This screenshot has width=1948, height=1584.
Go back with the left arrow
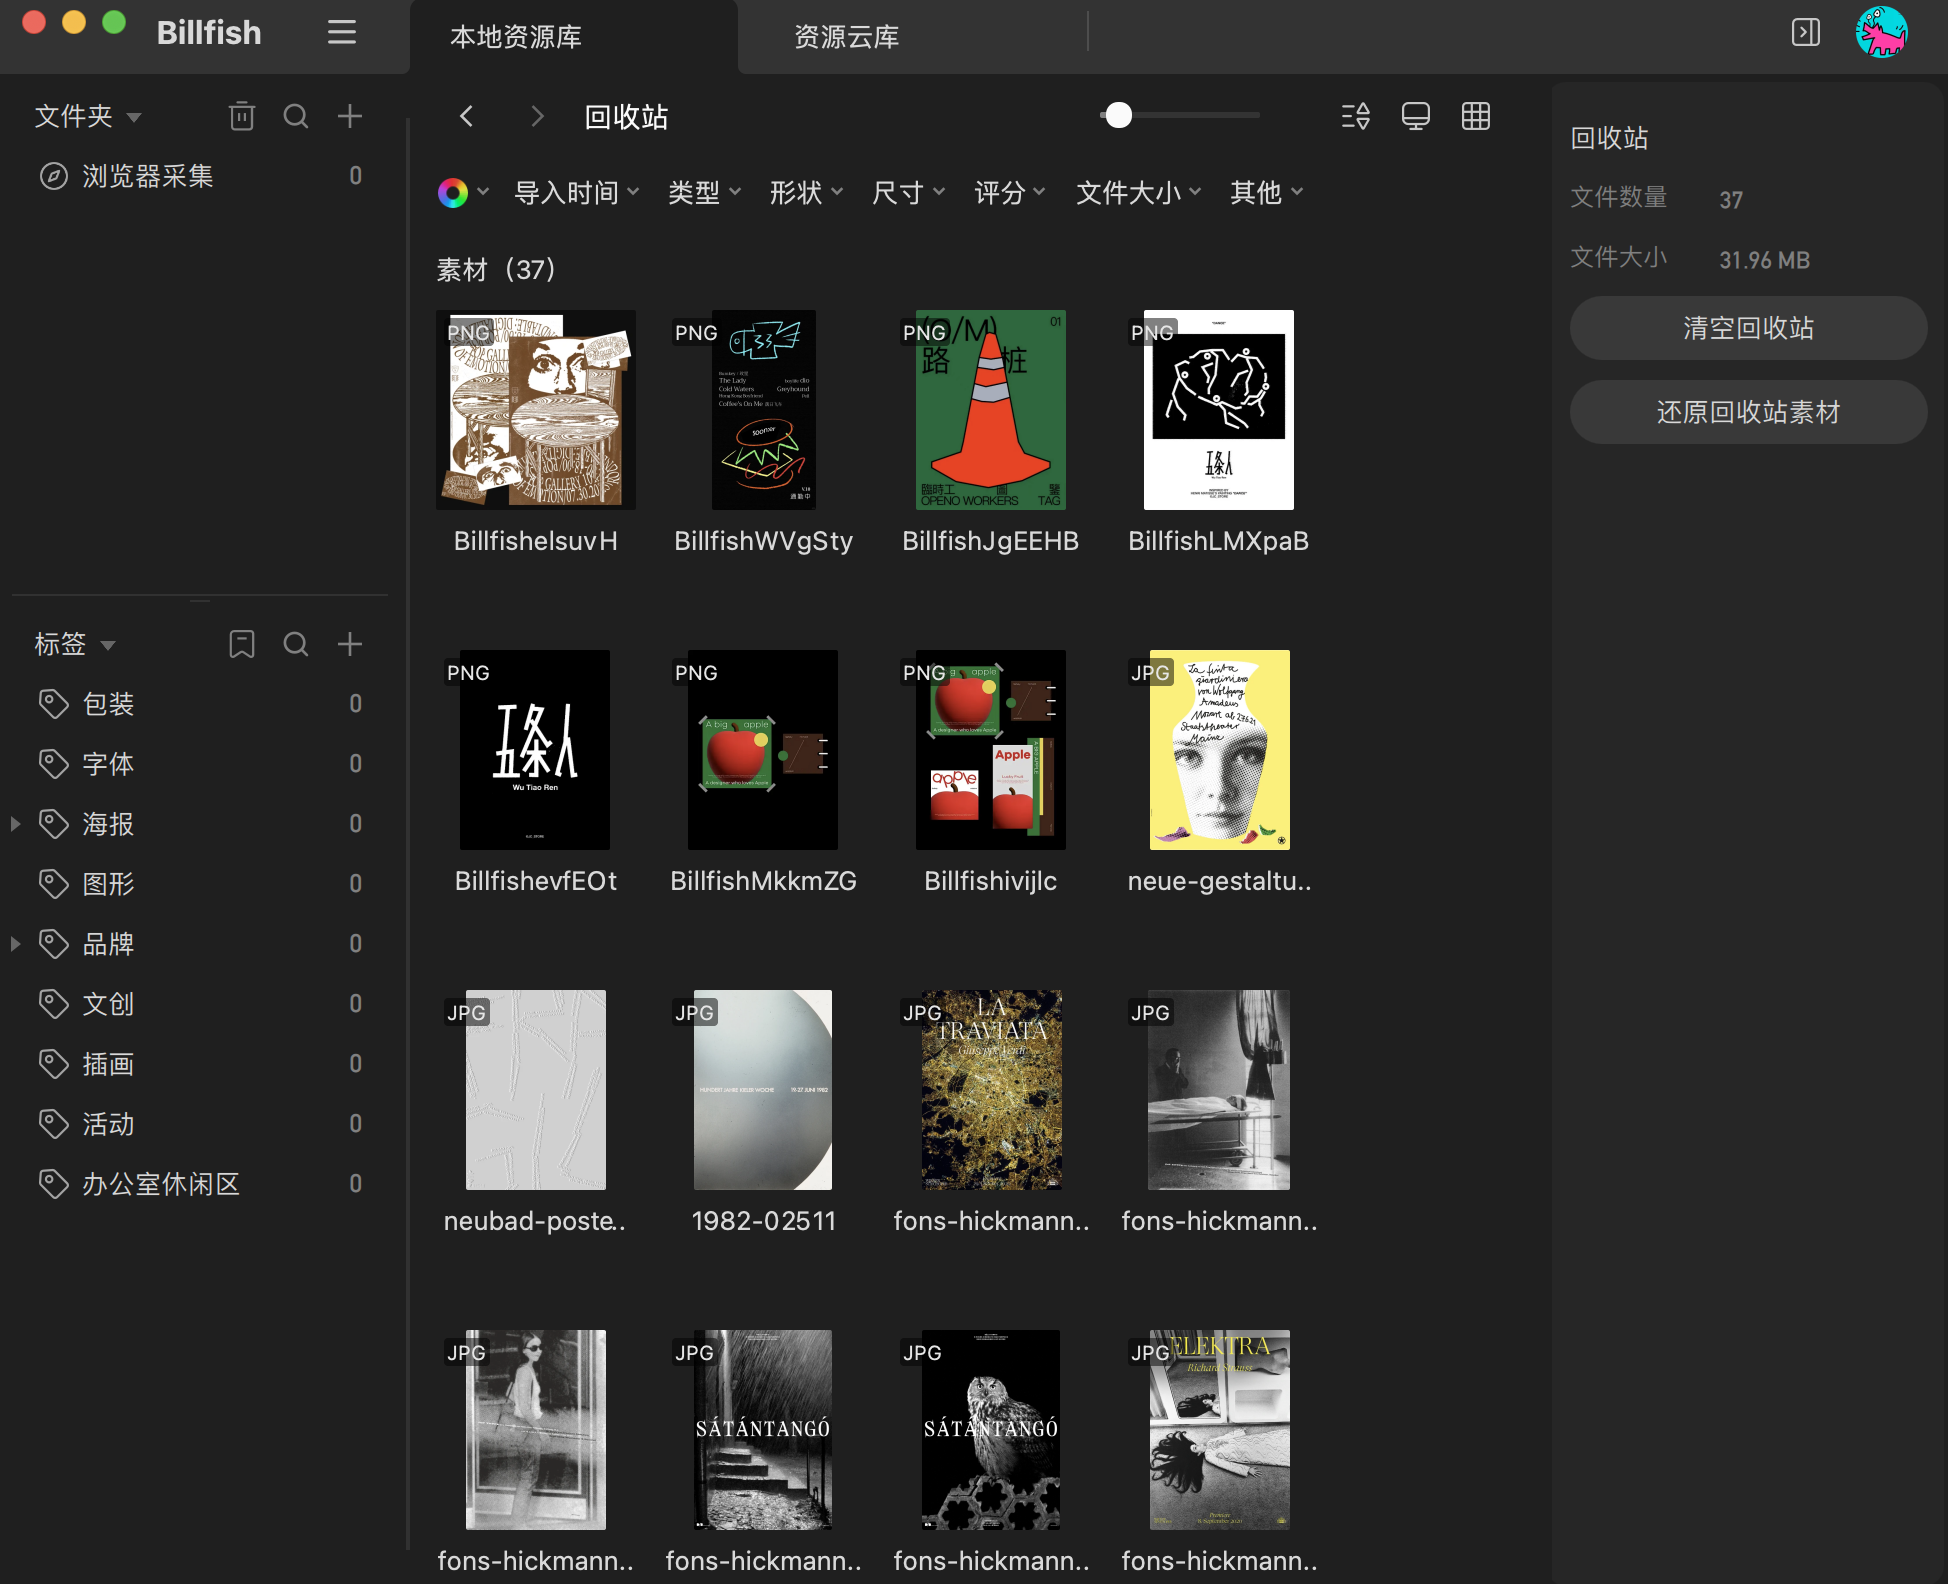pos(466,117)
